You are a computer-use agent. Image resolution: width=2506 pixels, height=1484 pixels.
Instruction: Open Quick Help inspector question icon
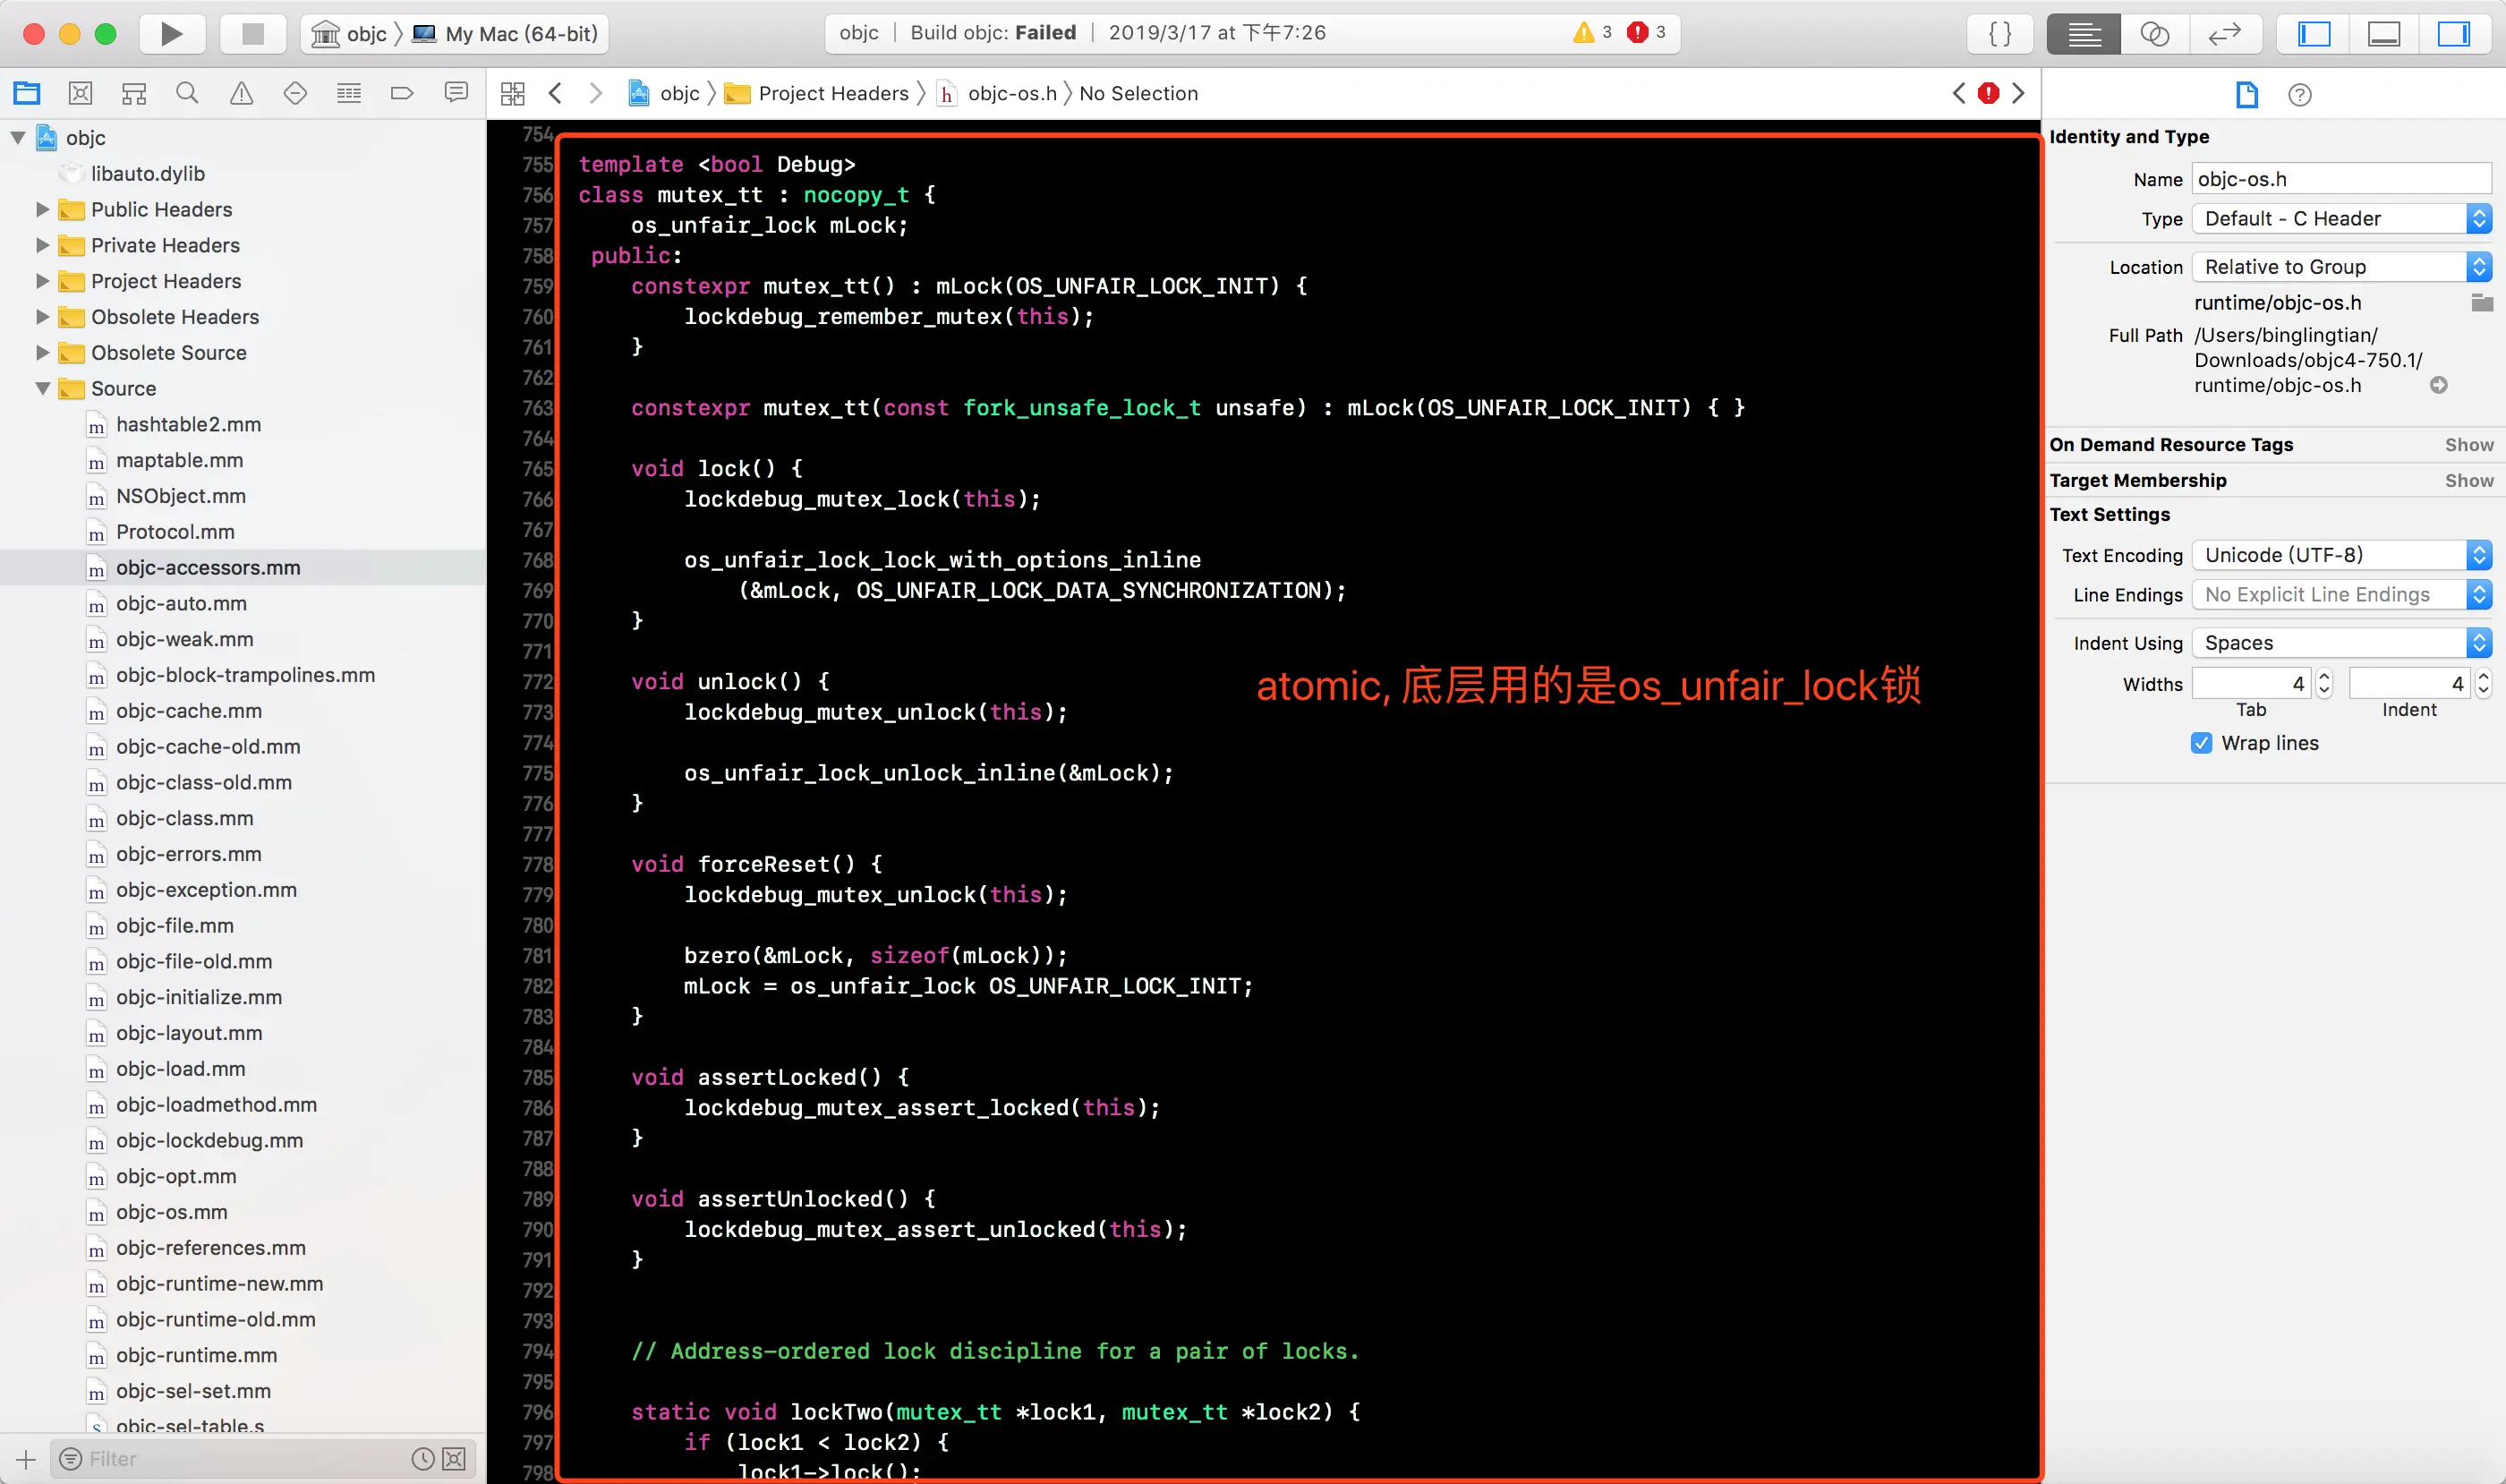(2299, 95)
